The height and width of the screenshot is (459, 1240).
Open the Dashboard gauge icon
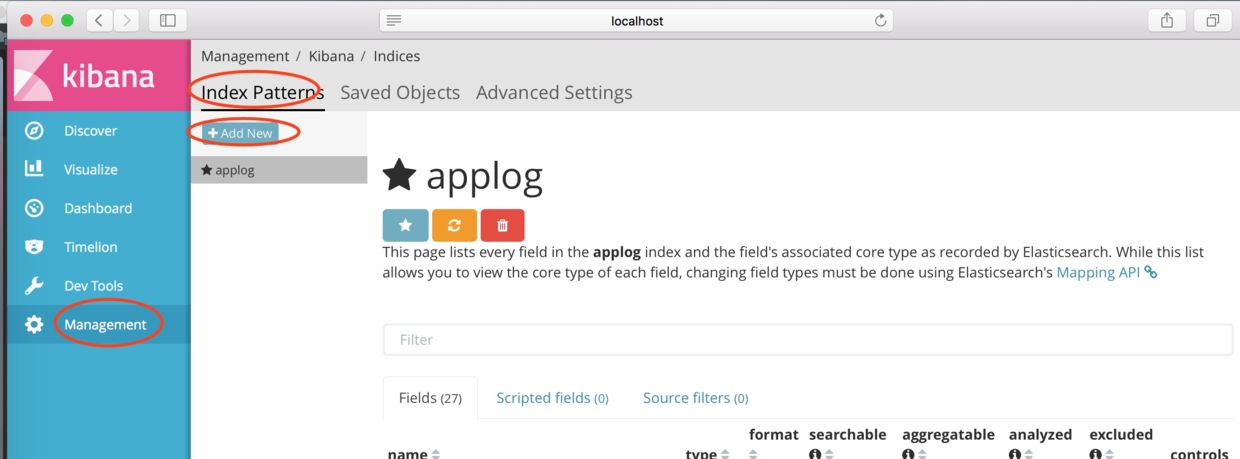(34, 208)
